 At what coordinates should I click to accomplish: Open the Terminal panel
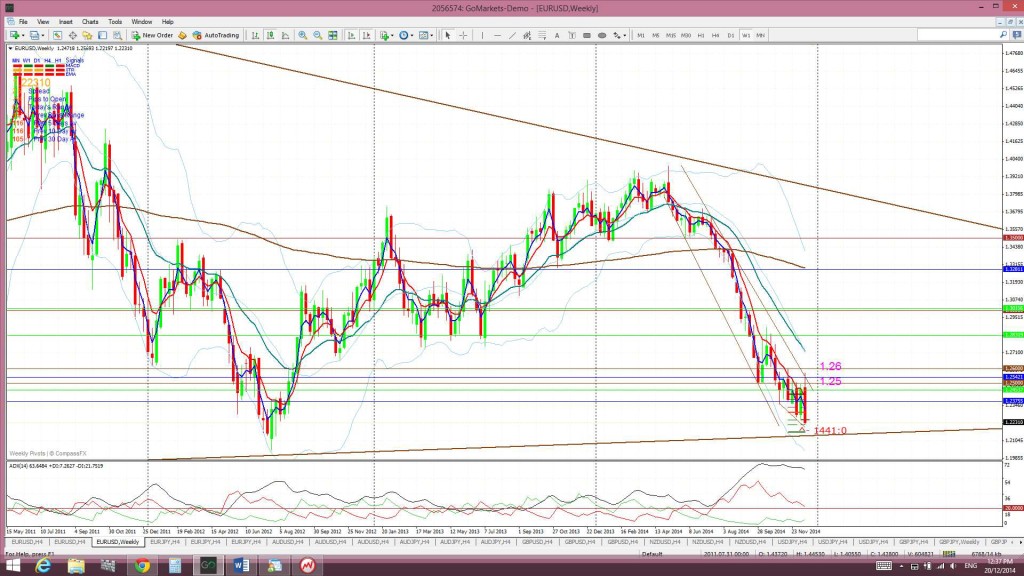coord(103,35)
